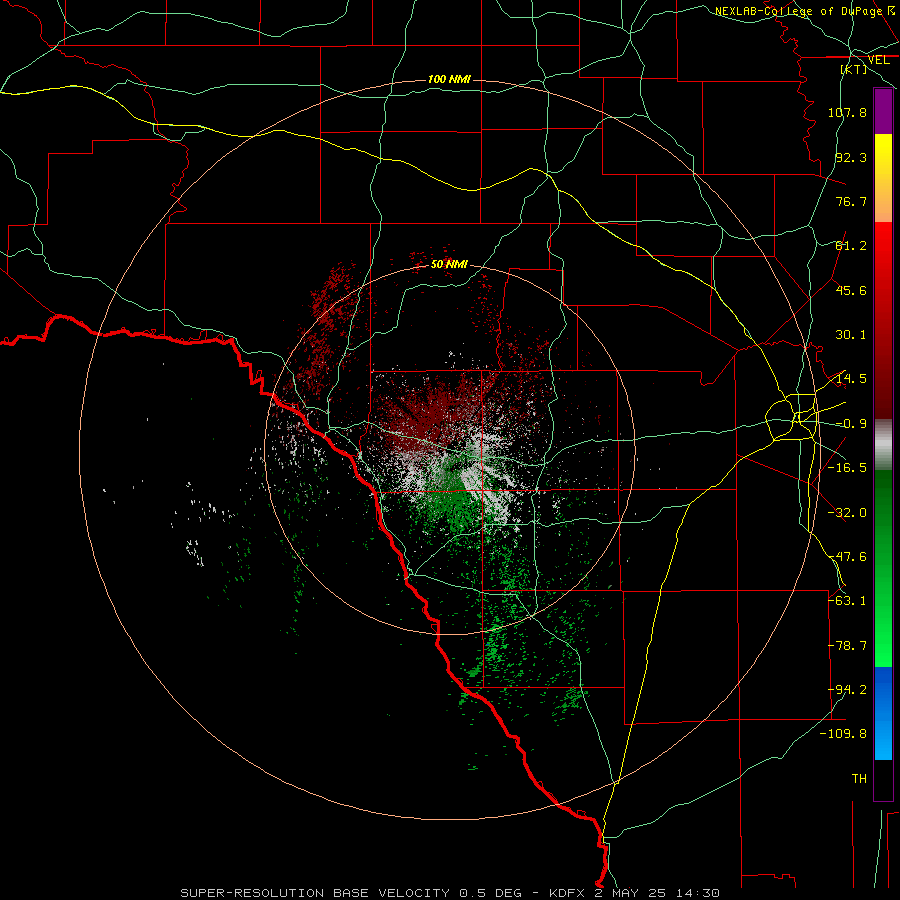Screen dimensions: 900x900
Task: Click the -109.8 value on the velocity scale
Action: 843,734
